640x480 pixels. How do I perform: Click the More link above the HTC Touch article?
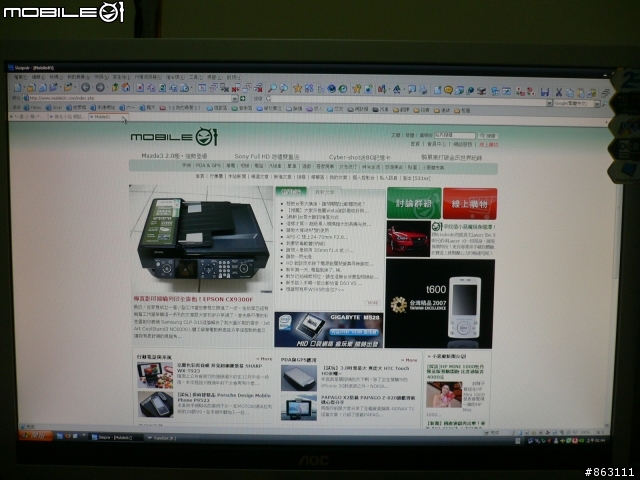coord(409,360)
